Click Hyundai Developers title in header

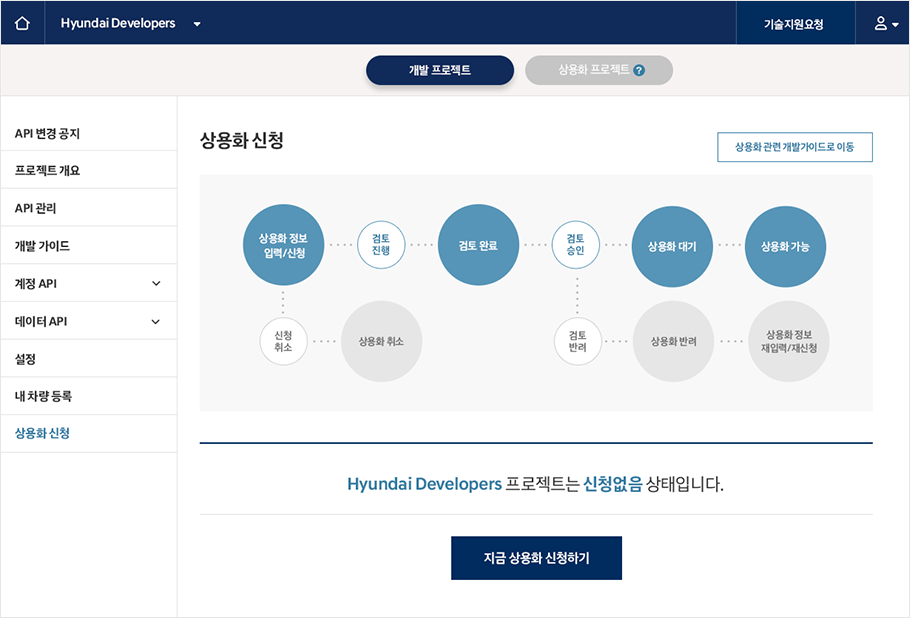point(118,23)
